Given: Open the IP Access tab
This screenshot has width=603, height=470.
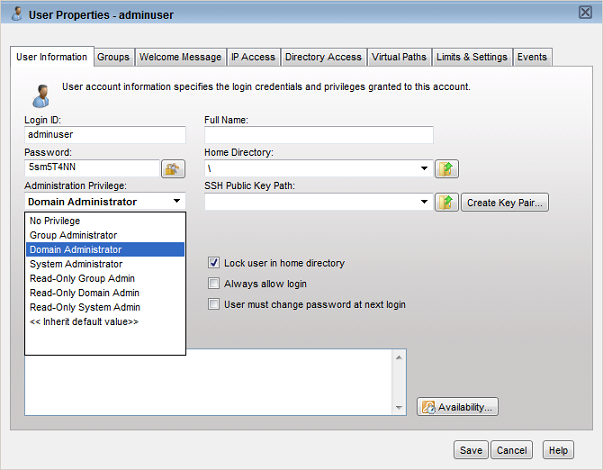Looking at the screenshot, I should point(250,57).
